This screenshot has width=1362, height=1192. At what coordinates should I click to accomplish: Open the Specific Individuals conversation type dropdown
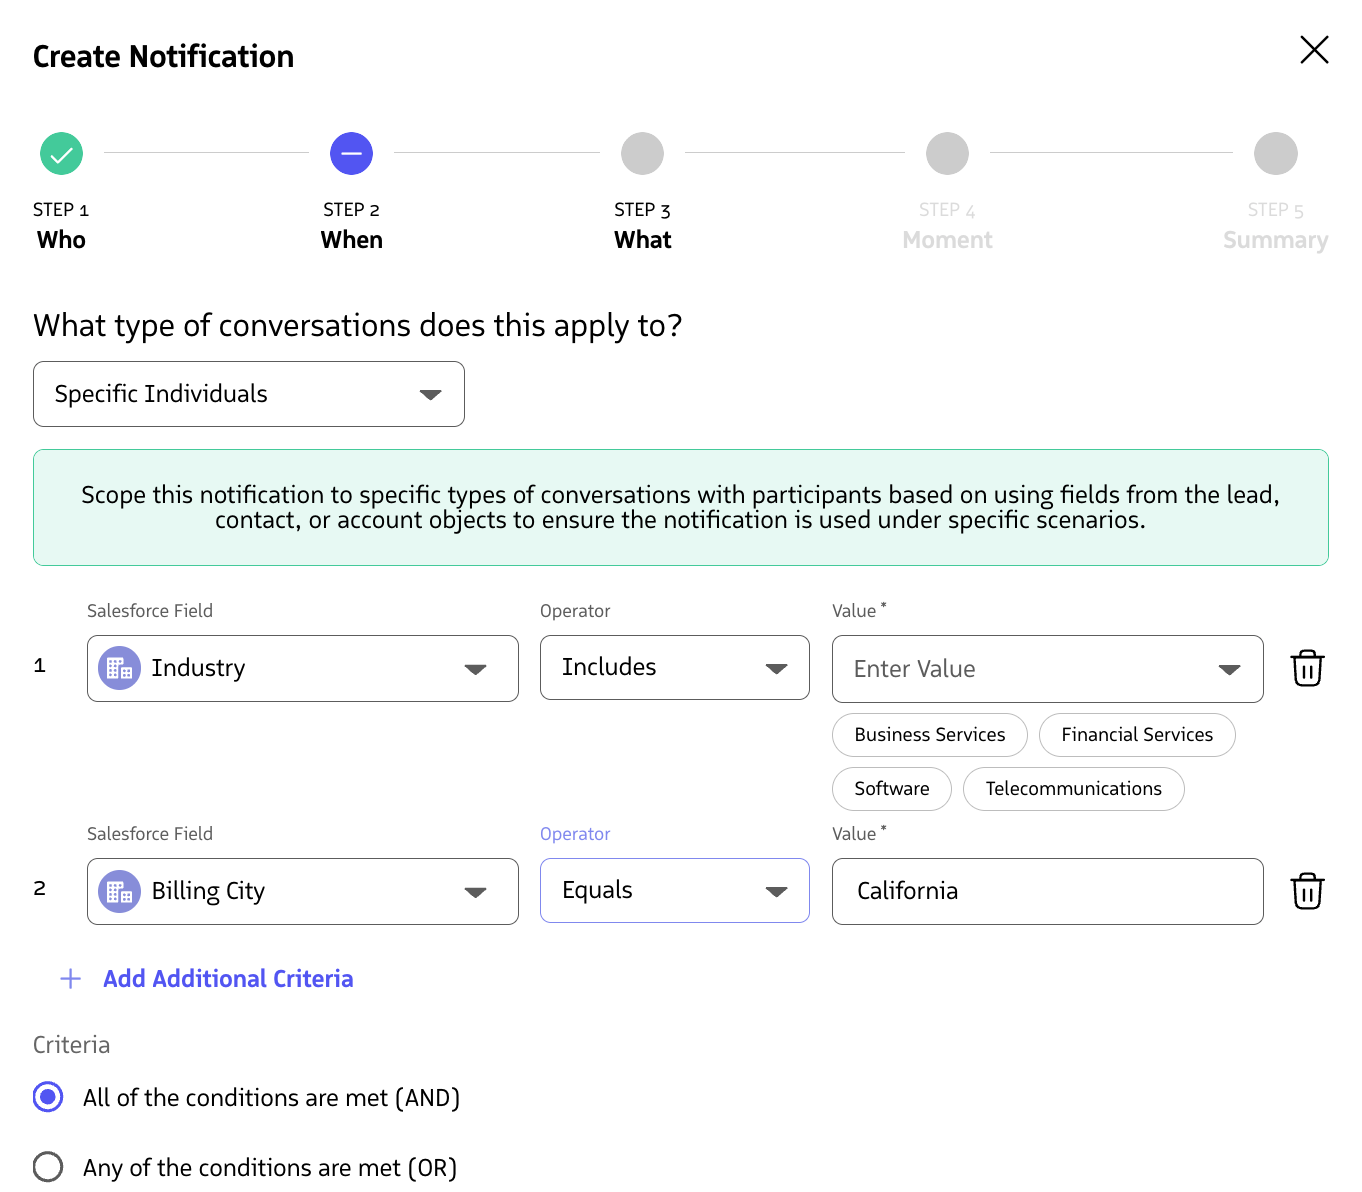[248, 394]
